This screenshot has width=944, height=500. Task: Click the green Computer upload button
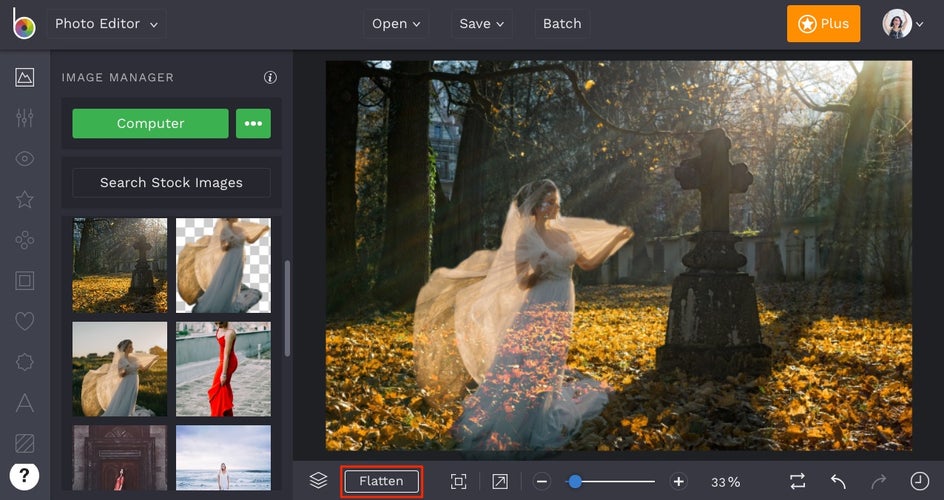150,123
